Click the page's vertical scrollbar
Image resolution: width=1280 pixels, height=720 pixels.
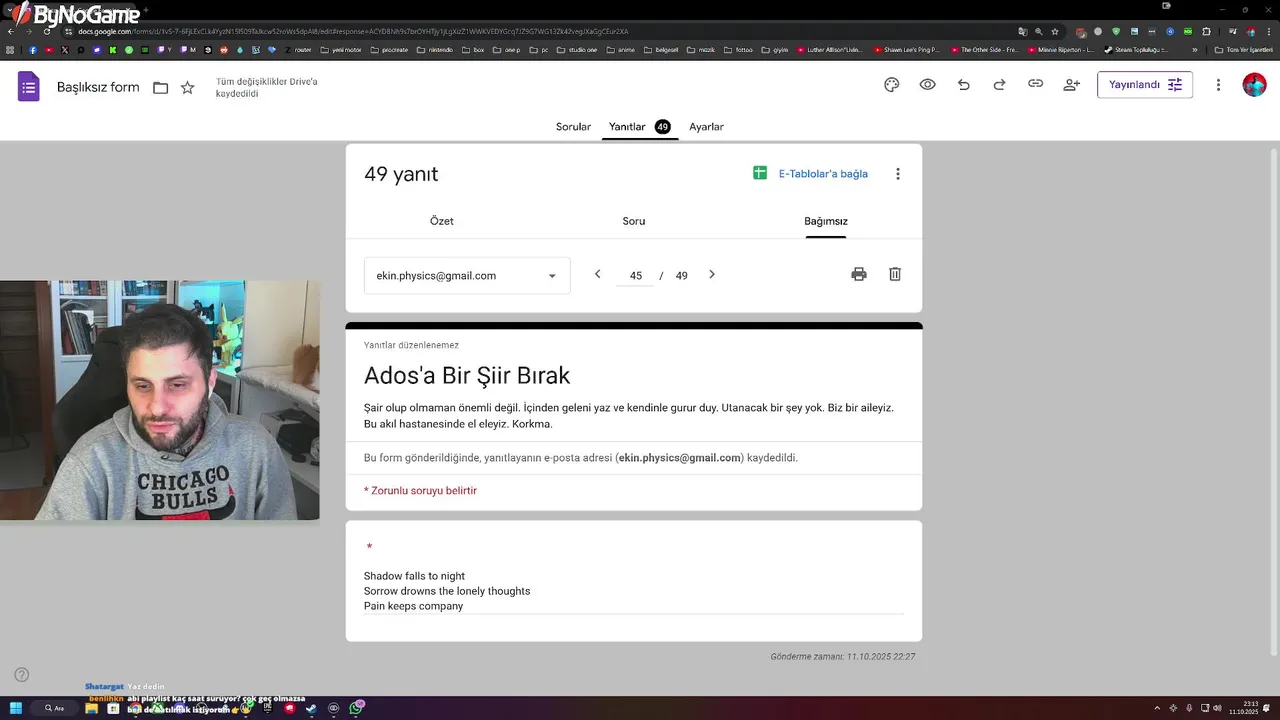point(1273,400)
